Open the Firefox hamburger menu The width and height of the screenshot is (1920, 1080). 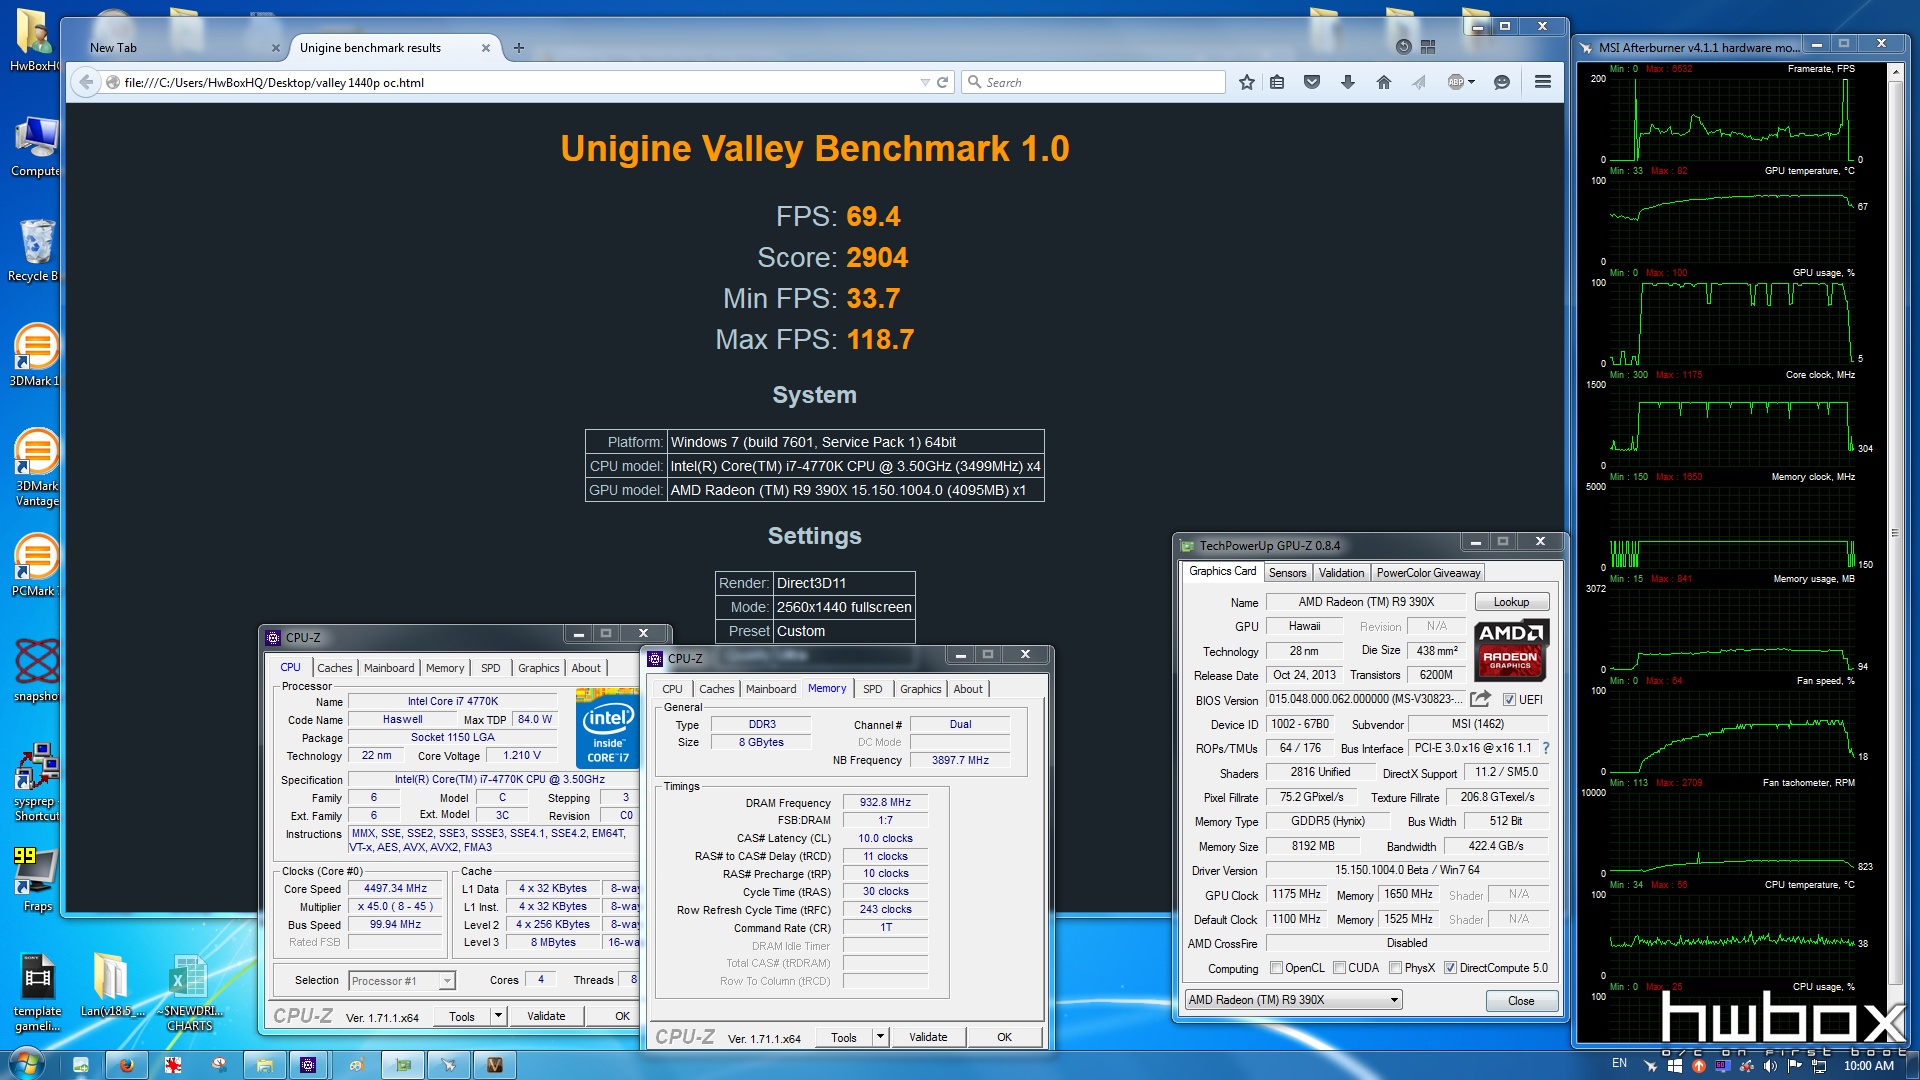(1543, 82)
